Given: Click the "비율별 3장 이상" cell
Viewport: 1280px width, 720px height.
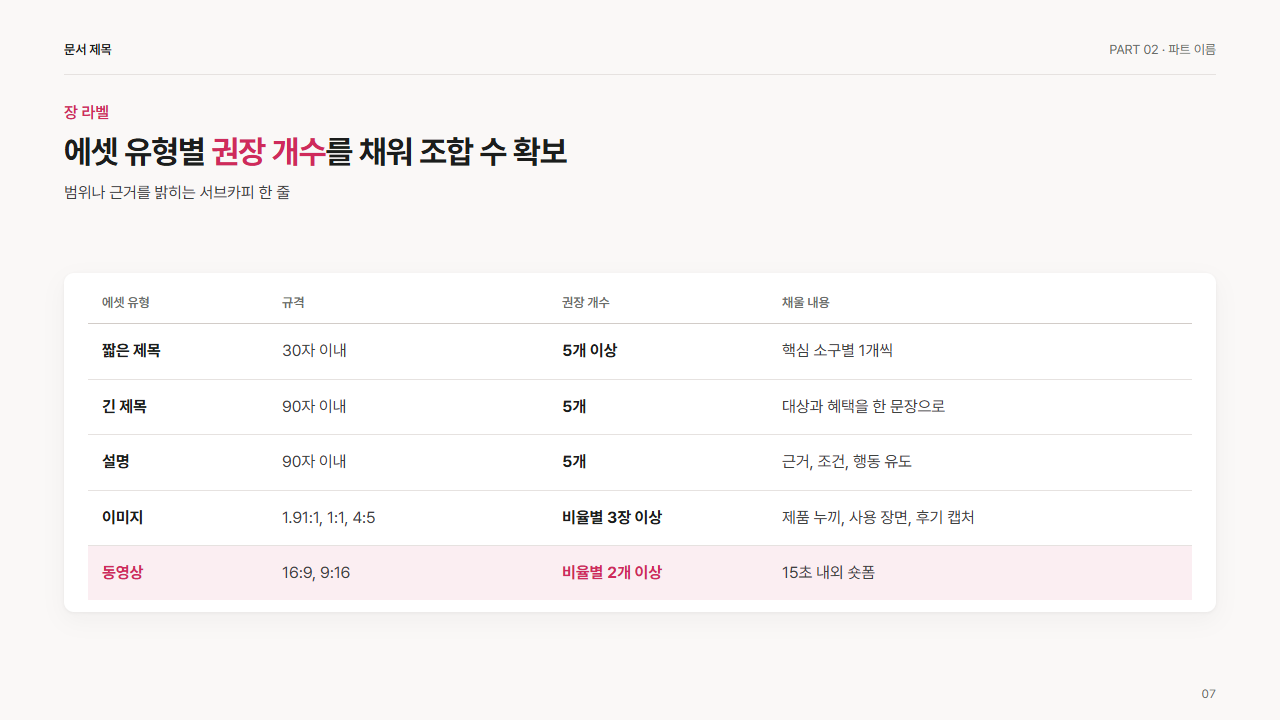Looking at the screenshot, I should [612, 518].
